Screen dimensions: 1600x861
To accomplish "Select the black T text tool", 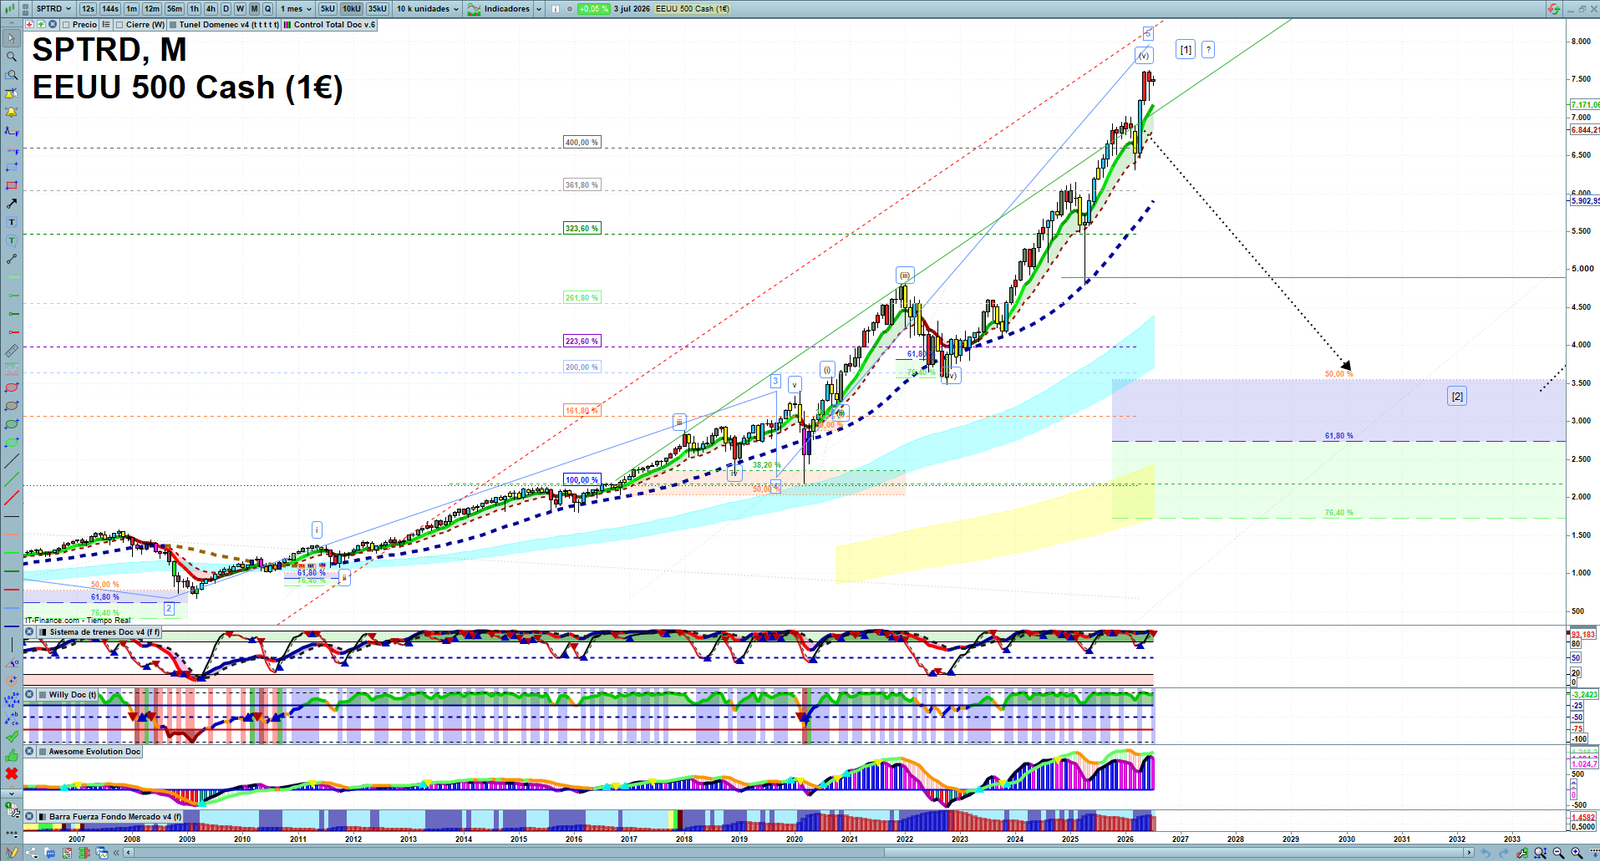I will (x=12, y=222).
